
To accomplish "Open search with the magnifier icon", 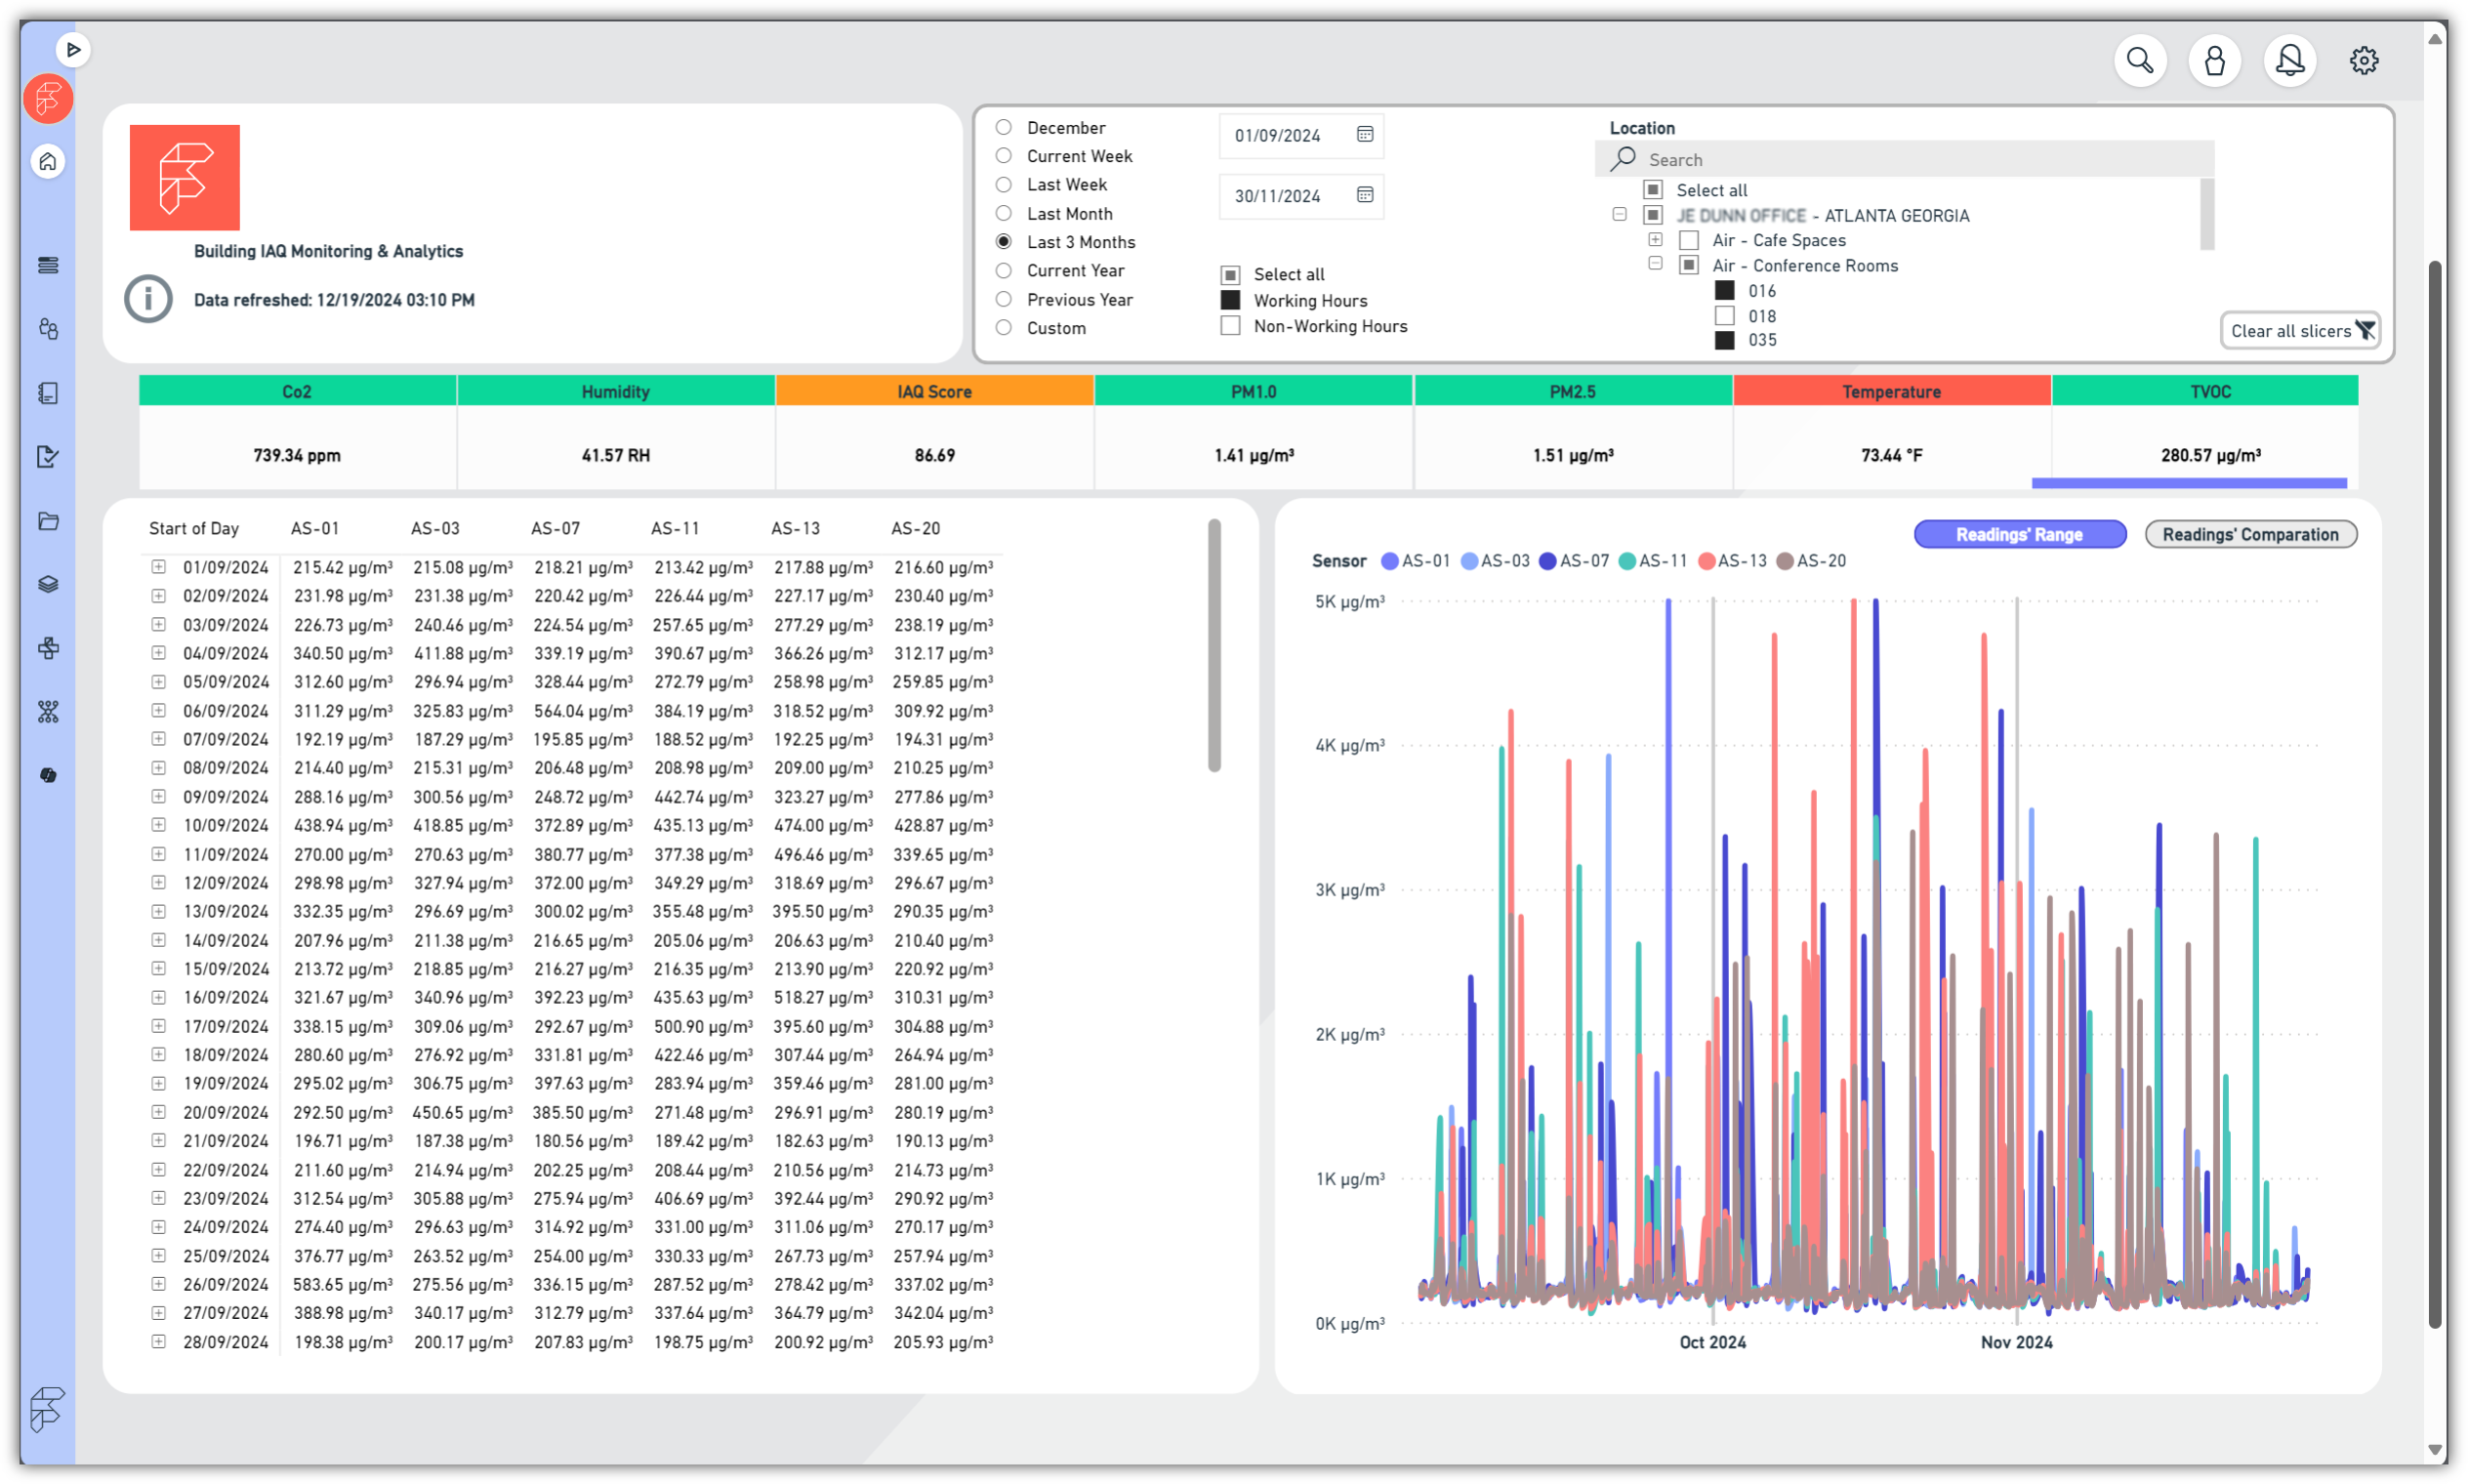I will click(2140, 61).
